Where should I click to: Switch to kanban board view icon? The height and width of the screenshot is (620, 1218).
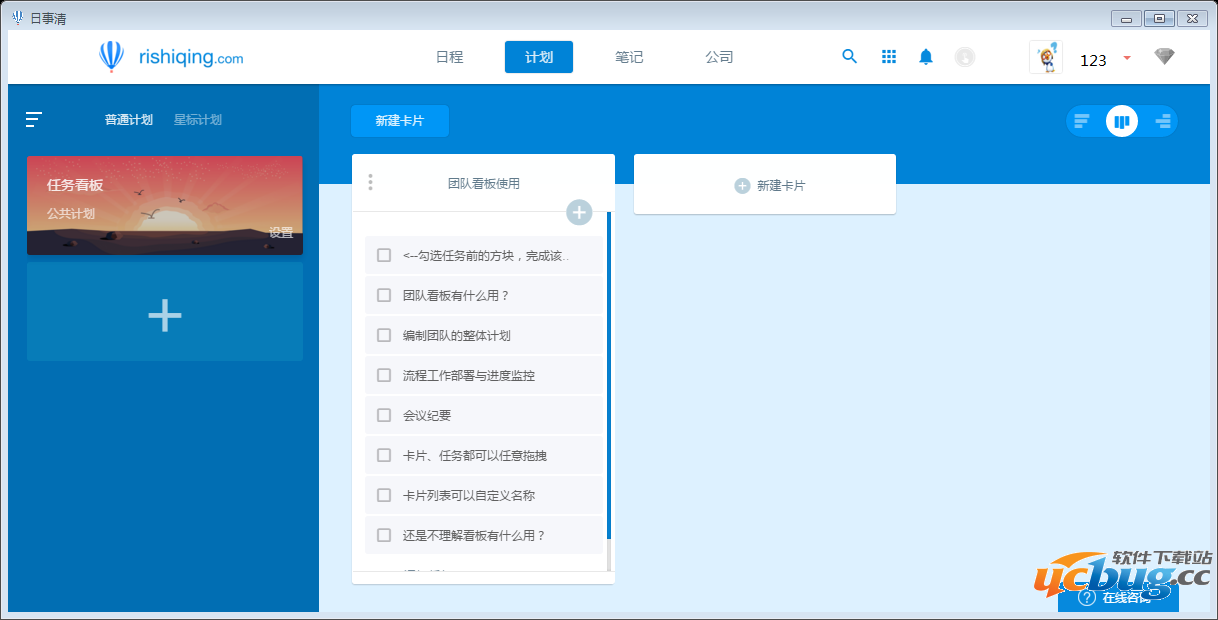click(x=1122, y=122)
